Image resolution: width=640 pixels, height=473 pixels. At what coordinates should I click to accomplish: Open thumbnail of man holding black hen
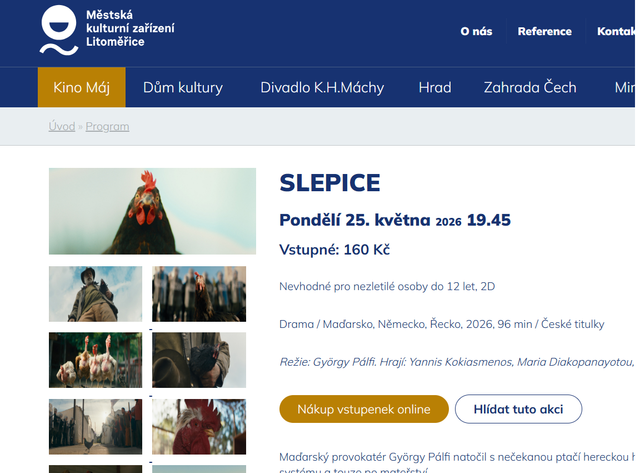pyautogui.click(x=199, y=360)
